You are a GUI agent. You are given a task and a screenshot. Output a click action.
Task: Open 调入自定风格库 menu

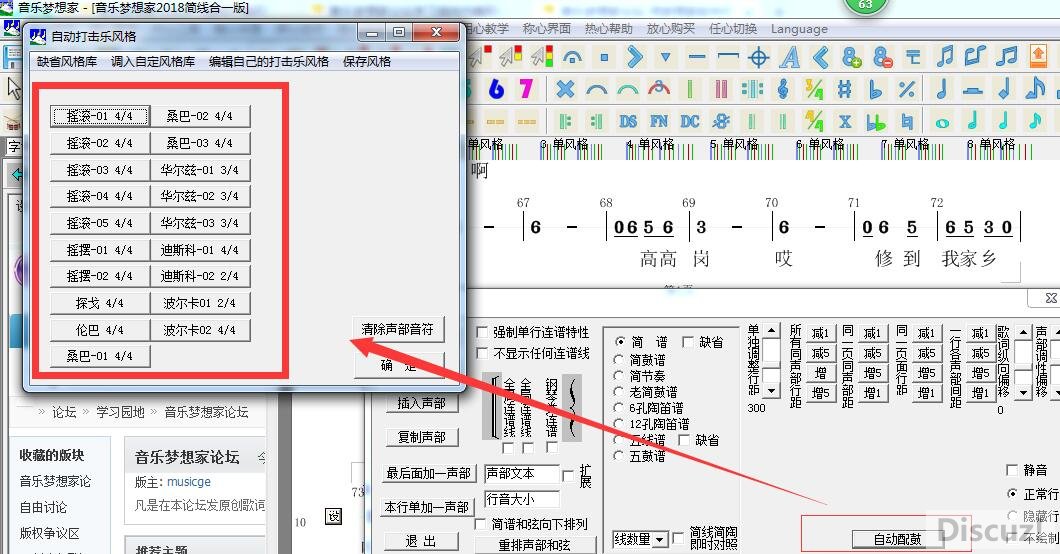point(153,61)
